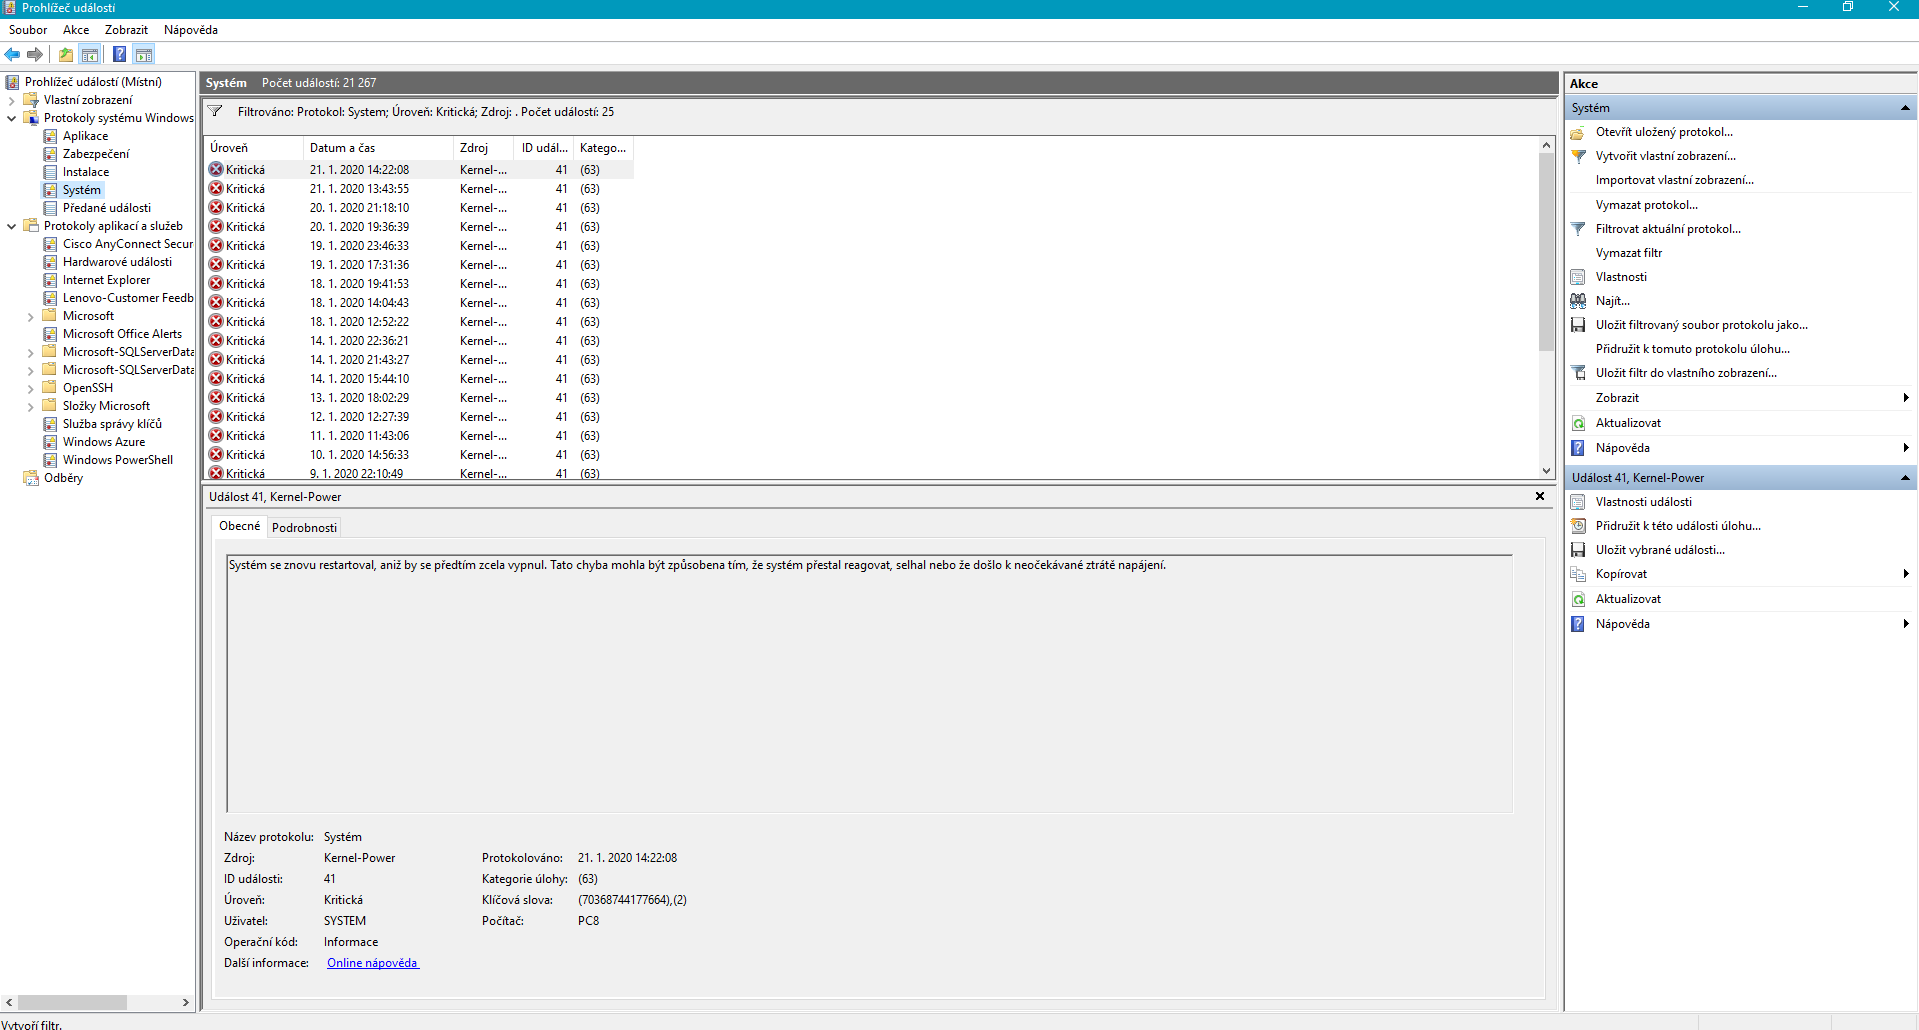Click Vymazat protokol... action
This screenshot has height=1030, width=1919.
(1647, 205)
